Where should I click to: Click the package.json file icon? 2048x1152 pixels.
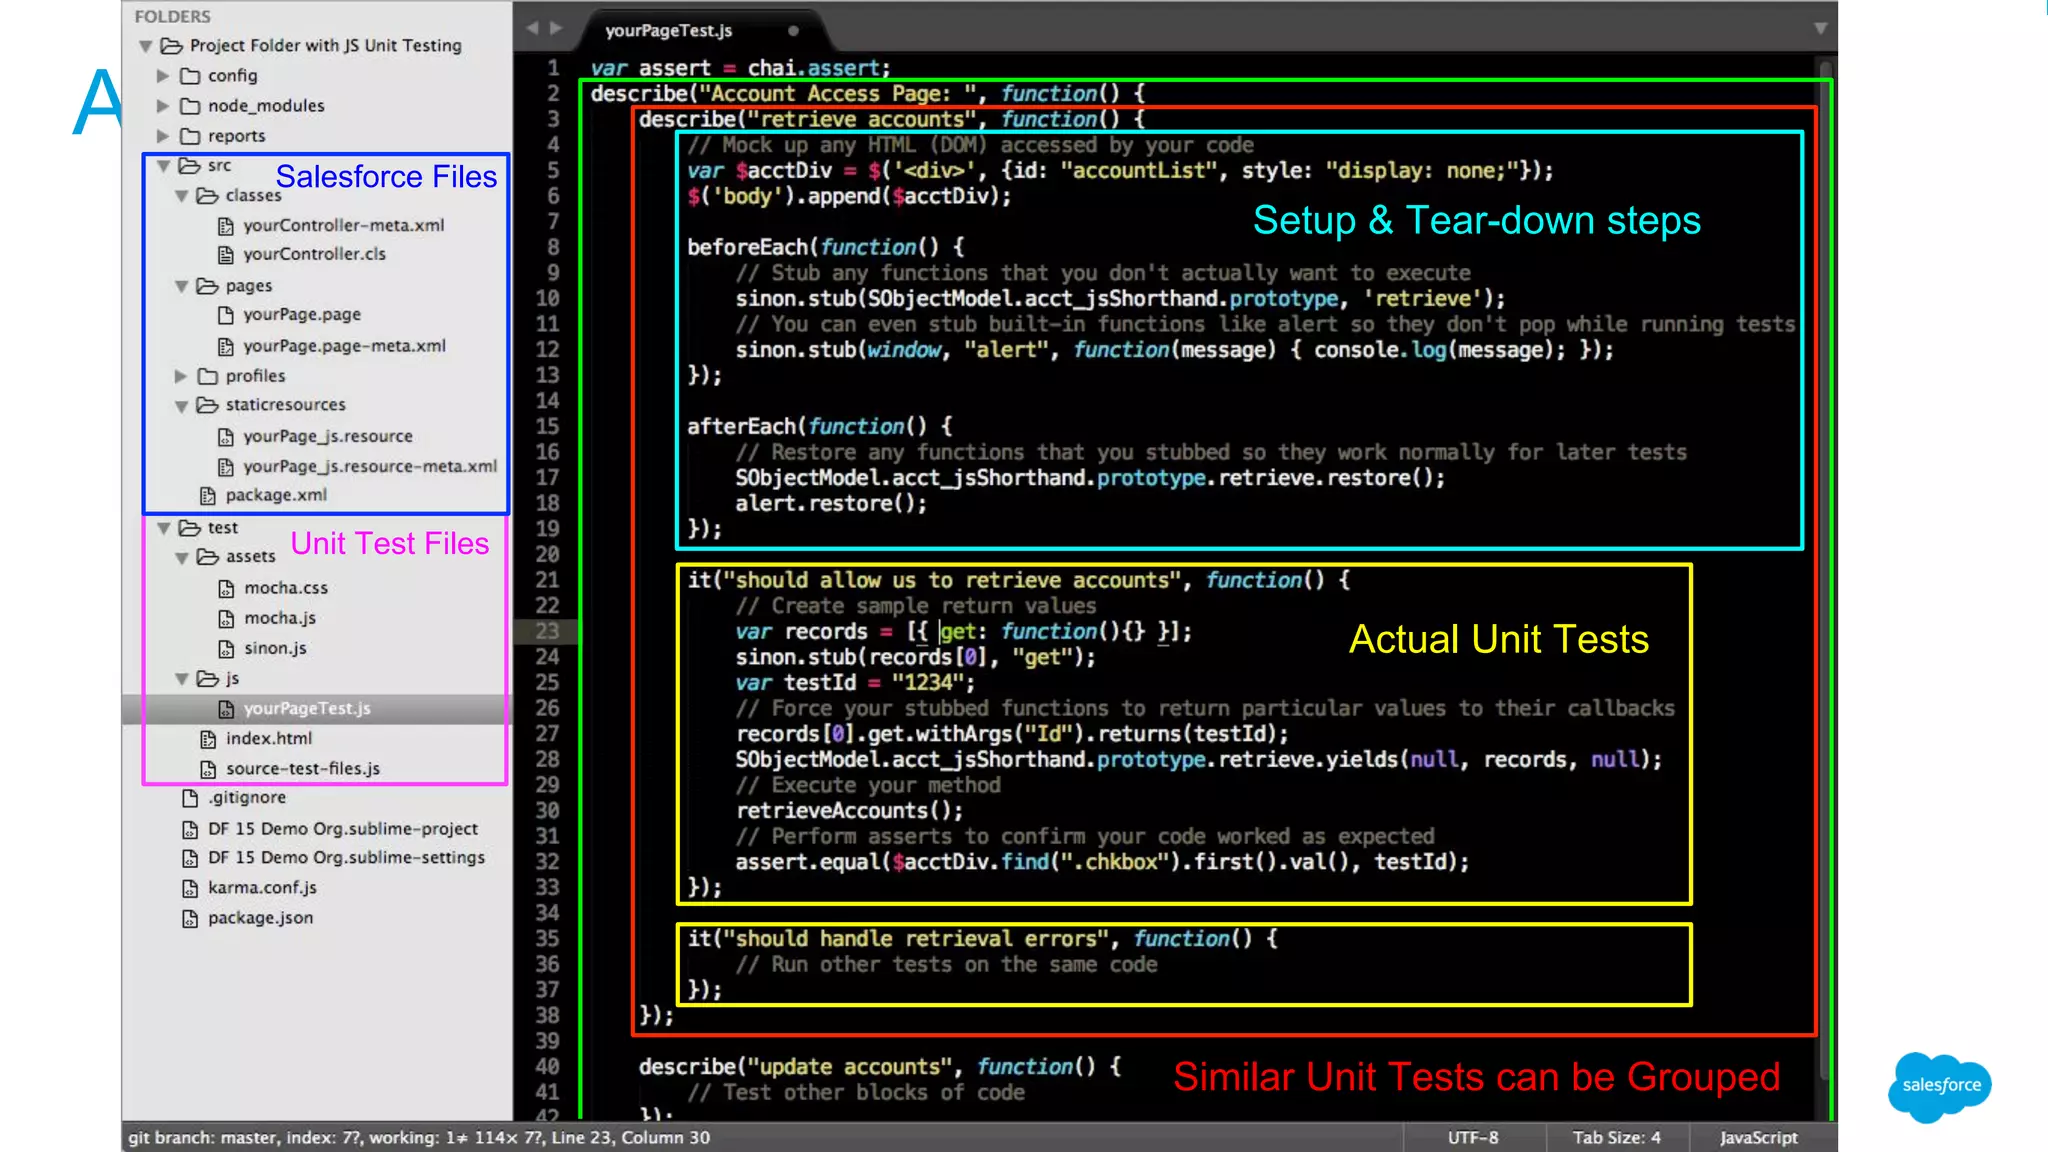pos(190,918)
